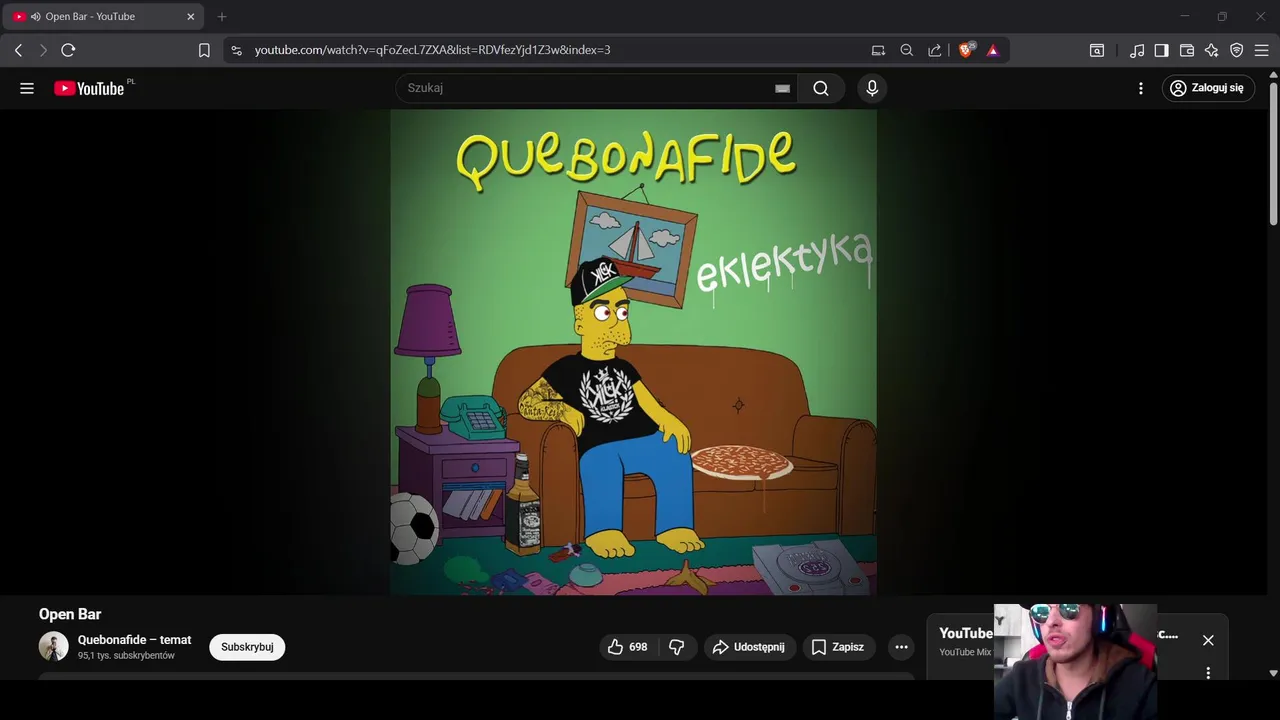This screenshot has width=1280, height=720.
Task: Open Brave Shields lion icon
Action: 966,50
